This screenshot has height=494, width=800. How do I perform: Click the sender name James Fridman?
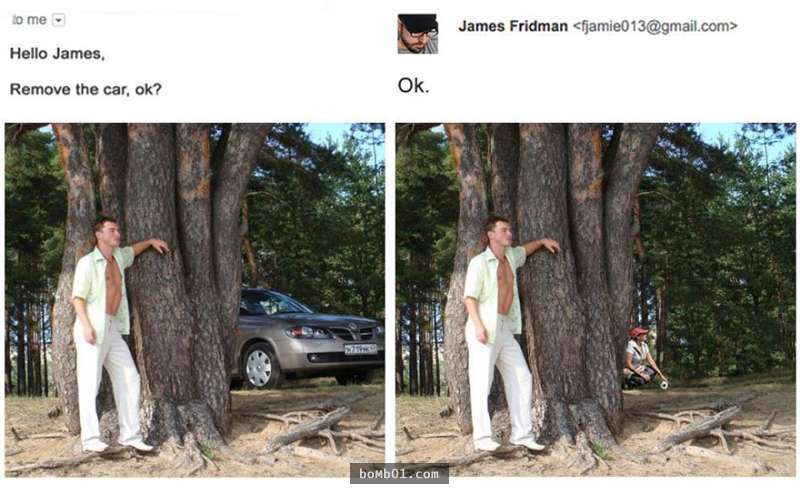tap(513, 26)
